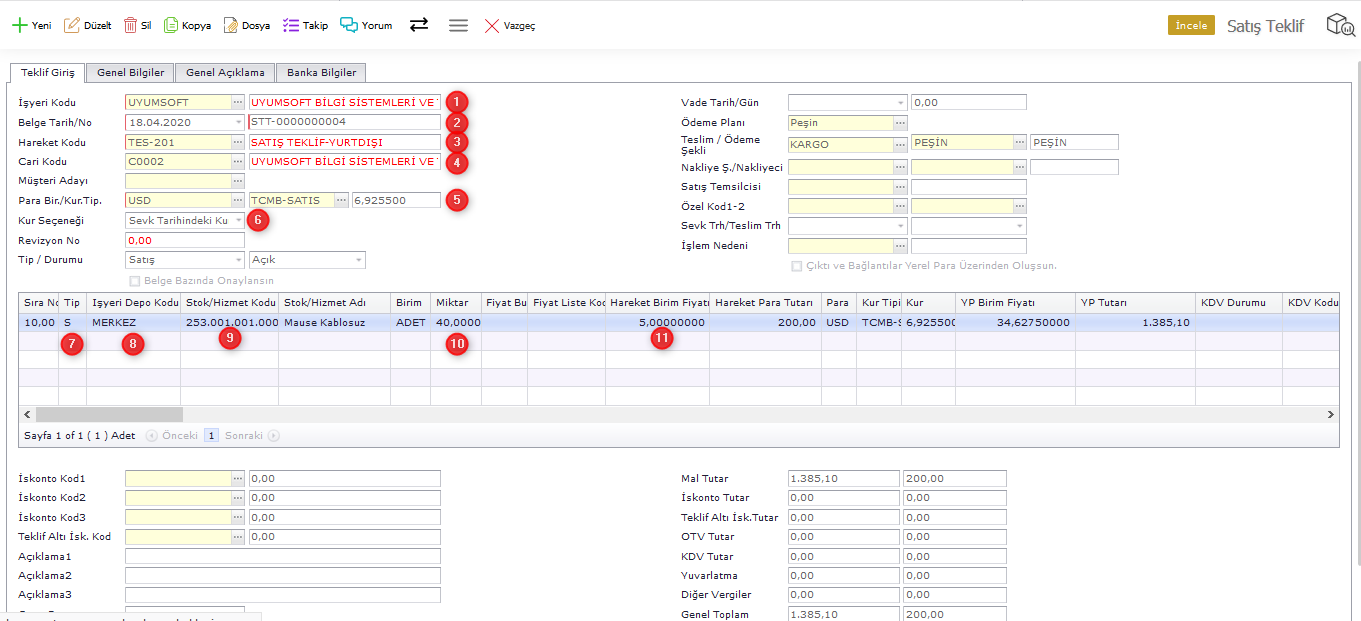
Task: Open the Belge Tarih date dropdown
Action: click(x=238, y=122)
